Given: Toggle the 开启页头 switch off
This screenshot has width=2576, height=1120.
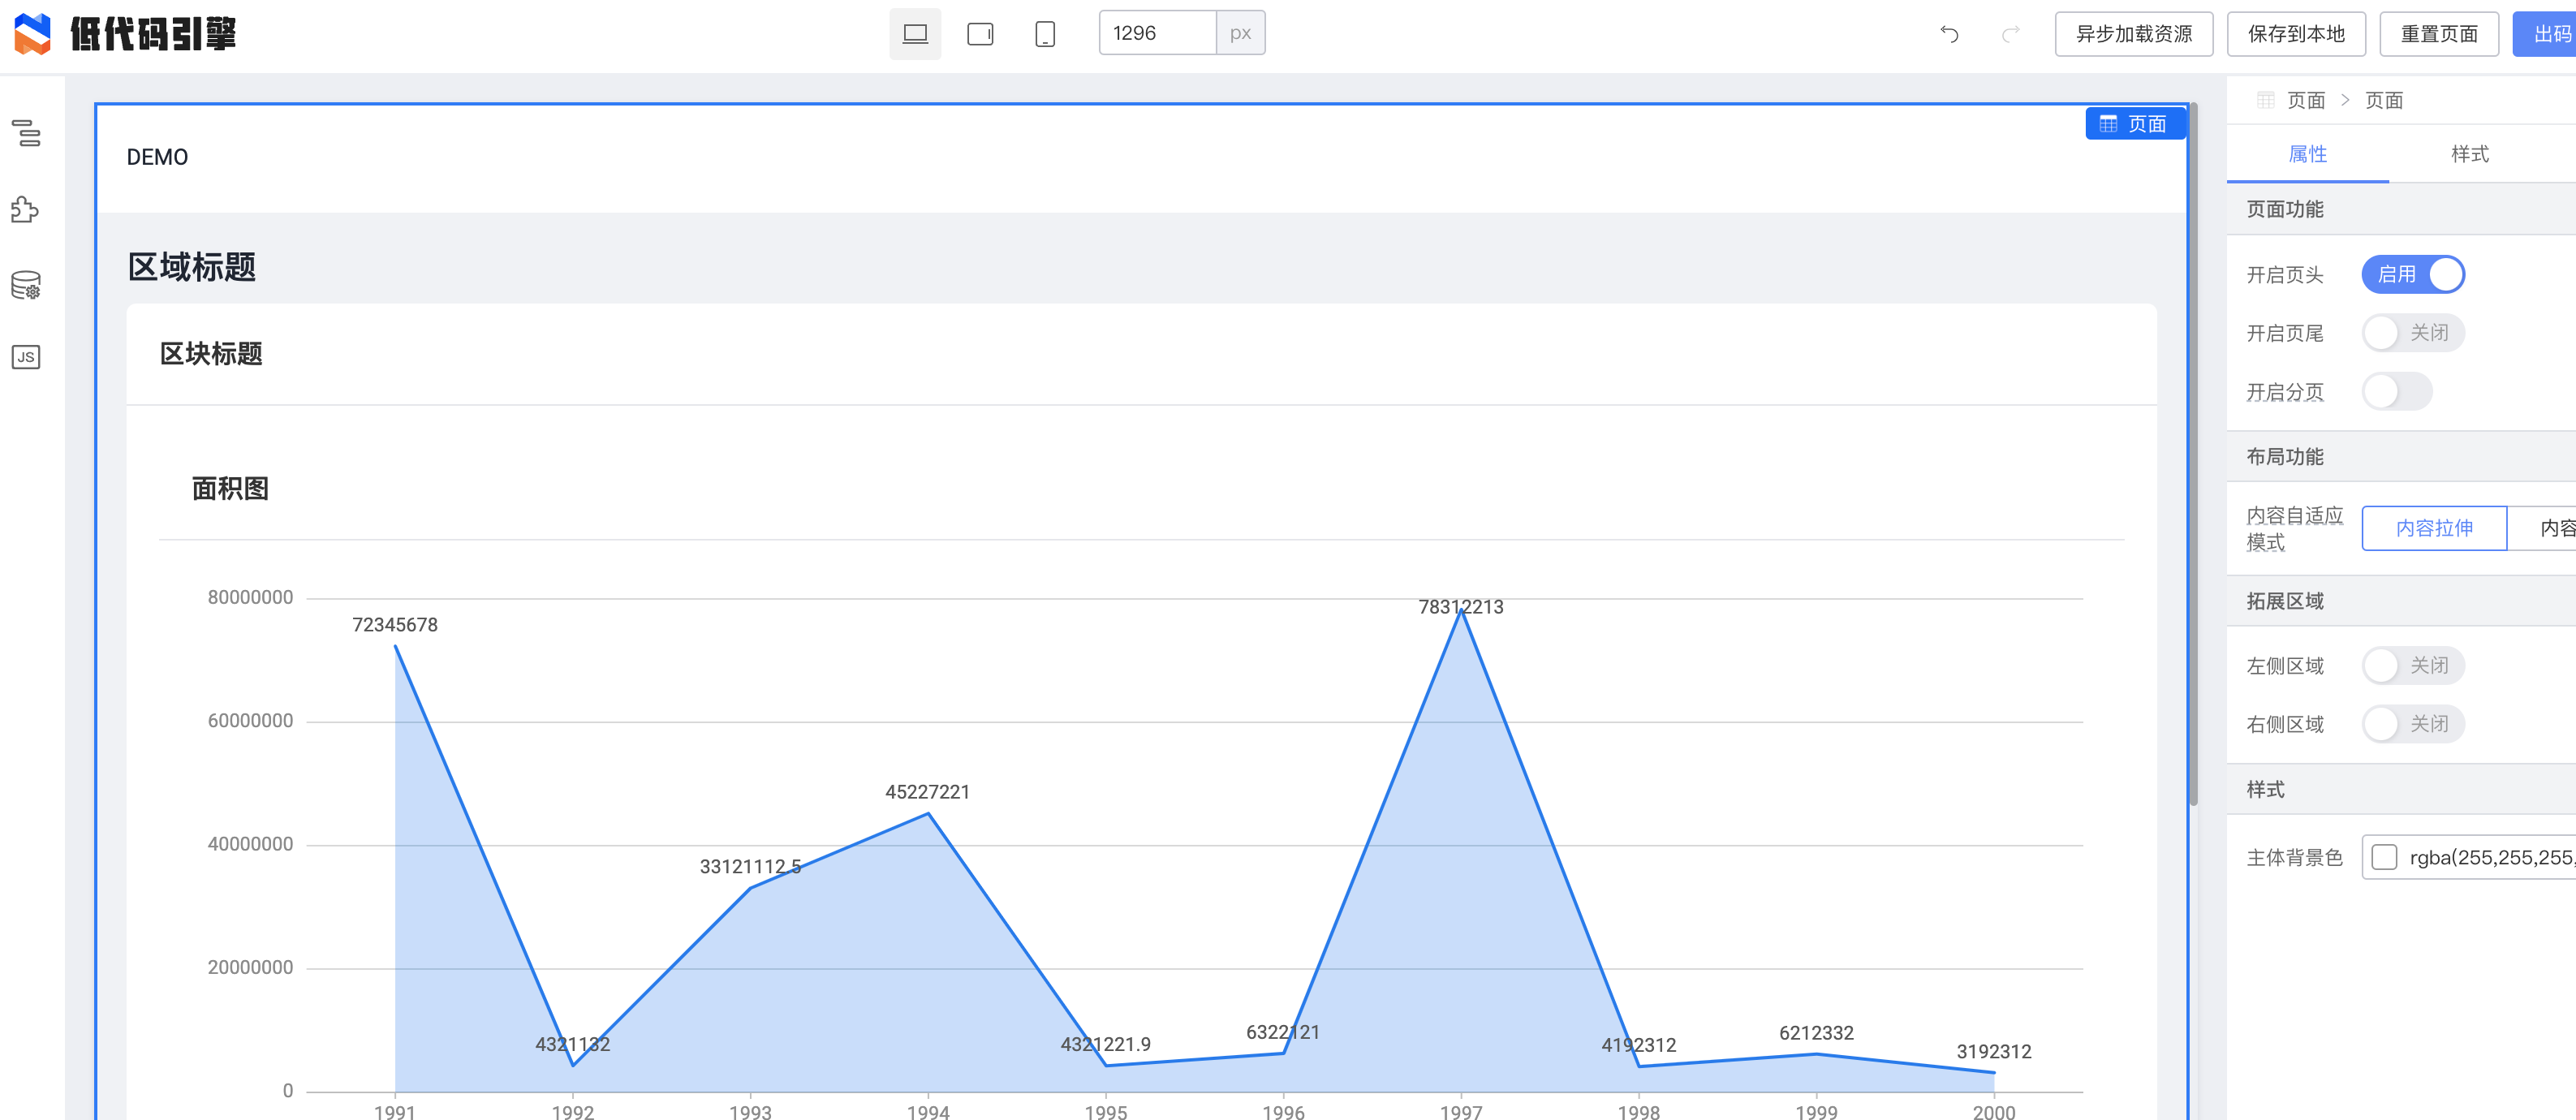Looking at the screenshot, I should (2412, 274).
